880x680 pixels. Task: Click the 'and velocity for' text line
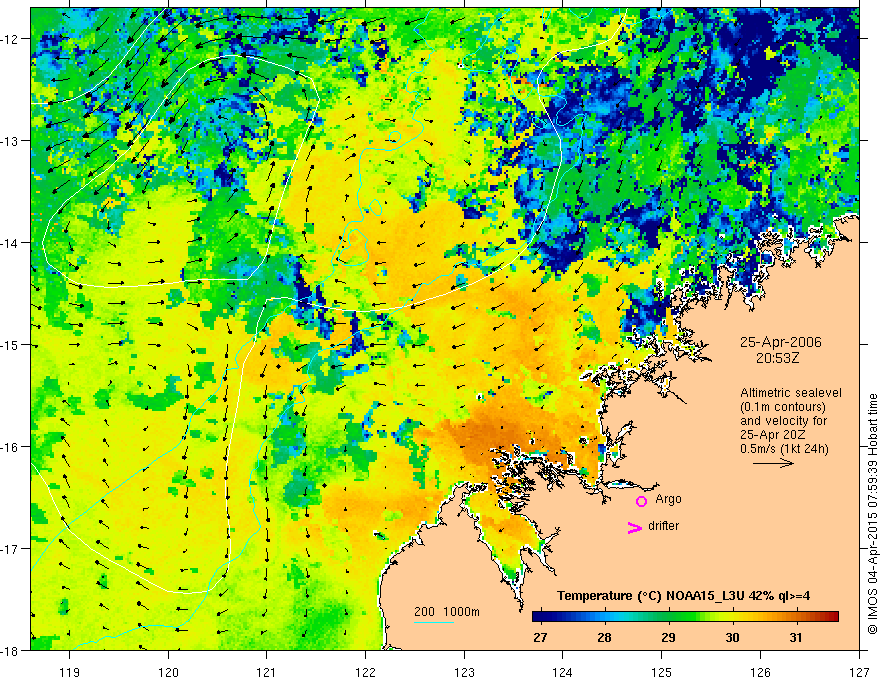pyautogui.click(x=783, y=421)
